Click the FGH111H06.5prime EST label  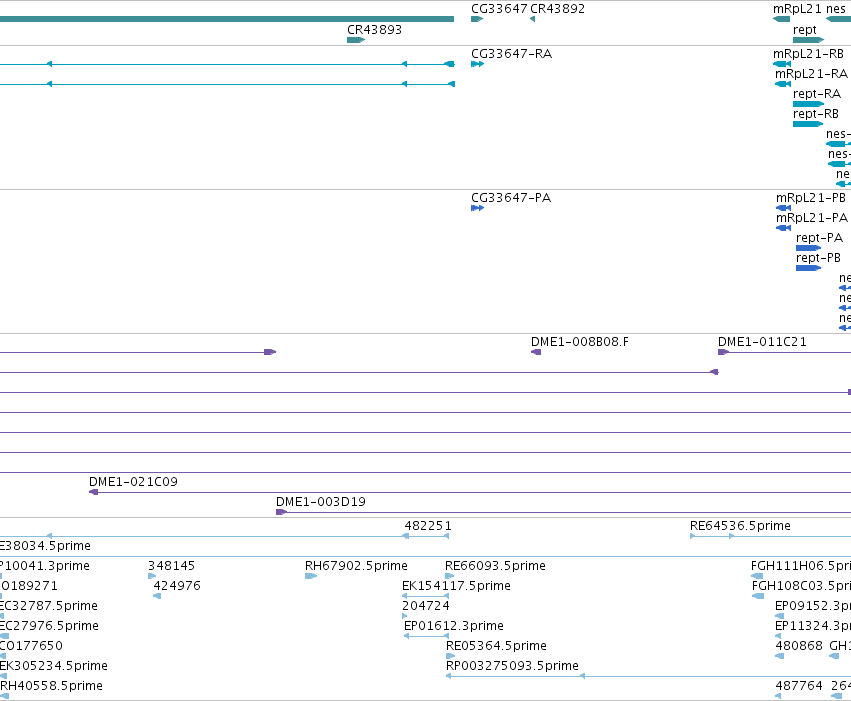(801, 566)
